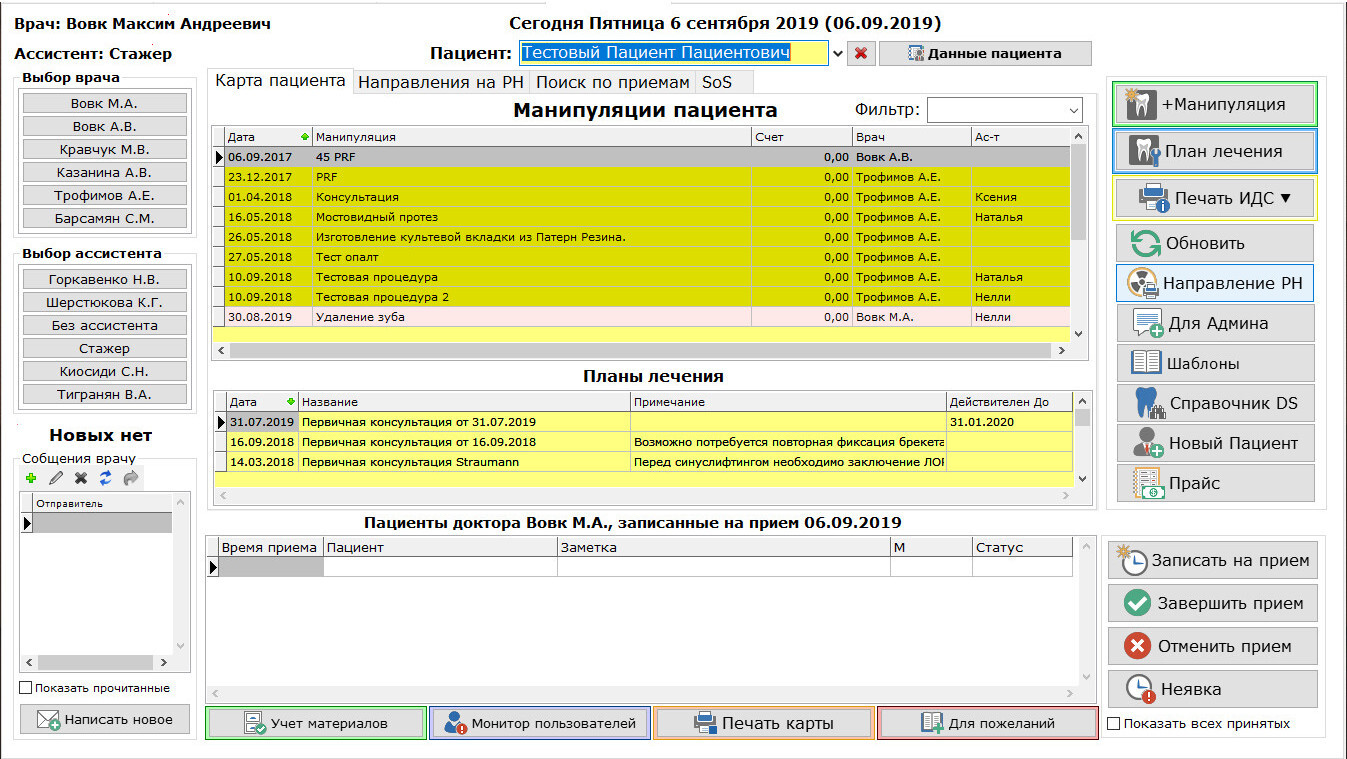
Task: Sort treatment plans by Дата column header
Action: [262, 402]
